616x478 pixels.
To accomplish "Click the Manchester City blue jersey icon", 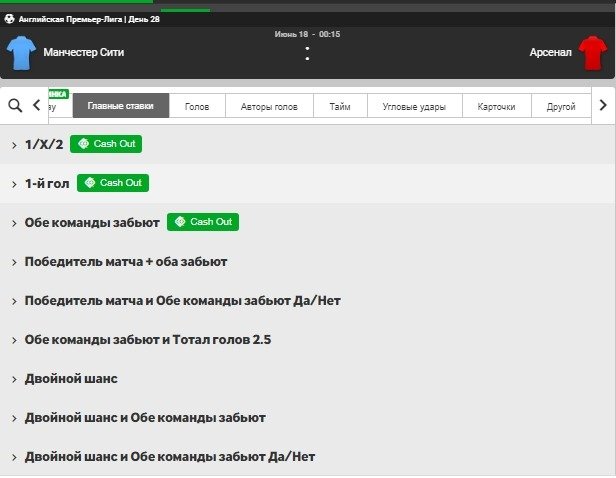I will pyautogui.click(x=20, y=53).
